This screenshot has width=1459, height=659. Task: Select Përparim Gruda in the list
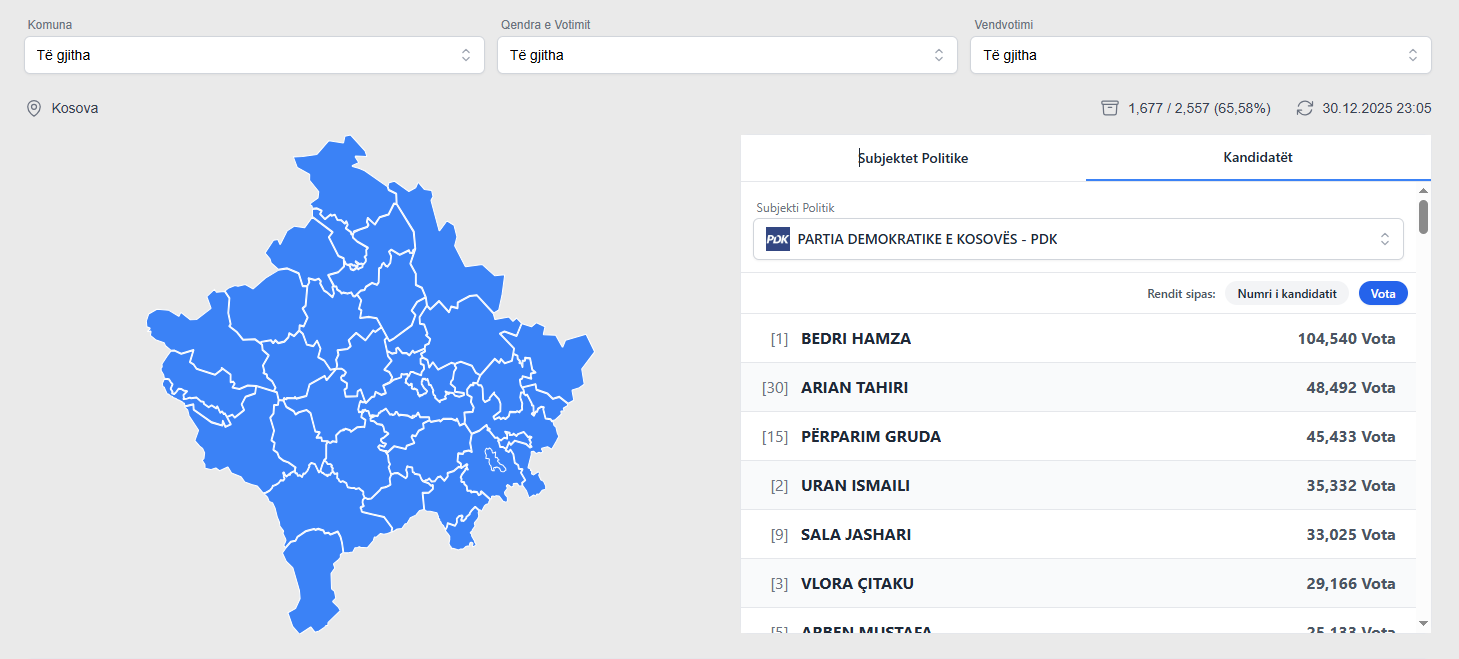pos(1078,437)
